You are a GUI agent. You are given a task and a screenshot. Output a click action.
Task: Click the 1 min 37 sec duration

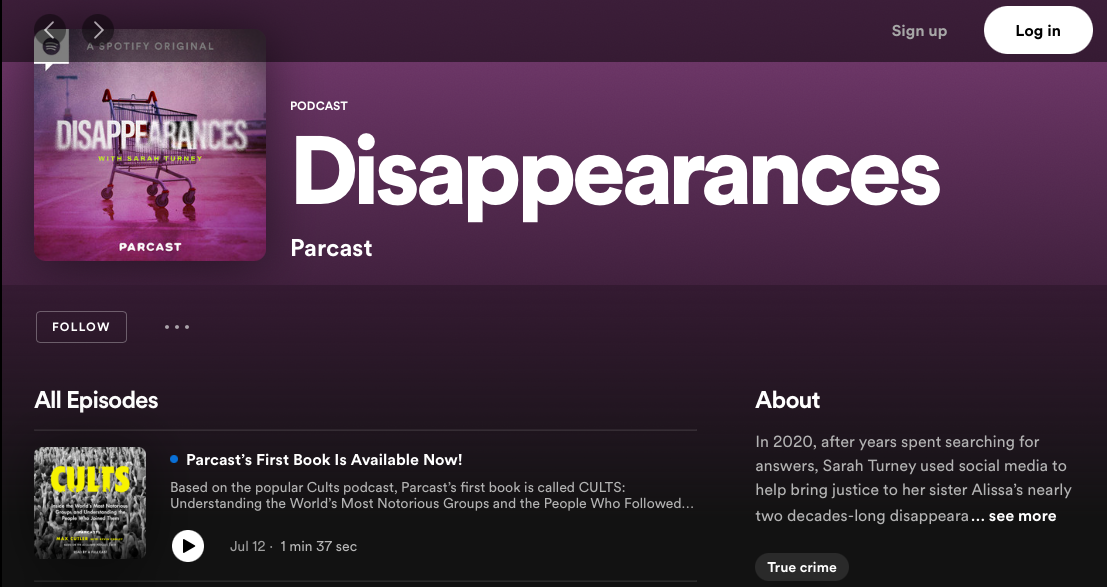(x=318, y=546)
